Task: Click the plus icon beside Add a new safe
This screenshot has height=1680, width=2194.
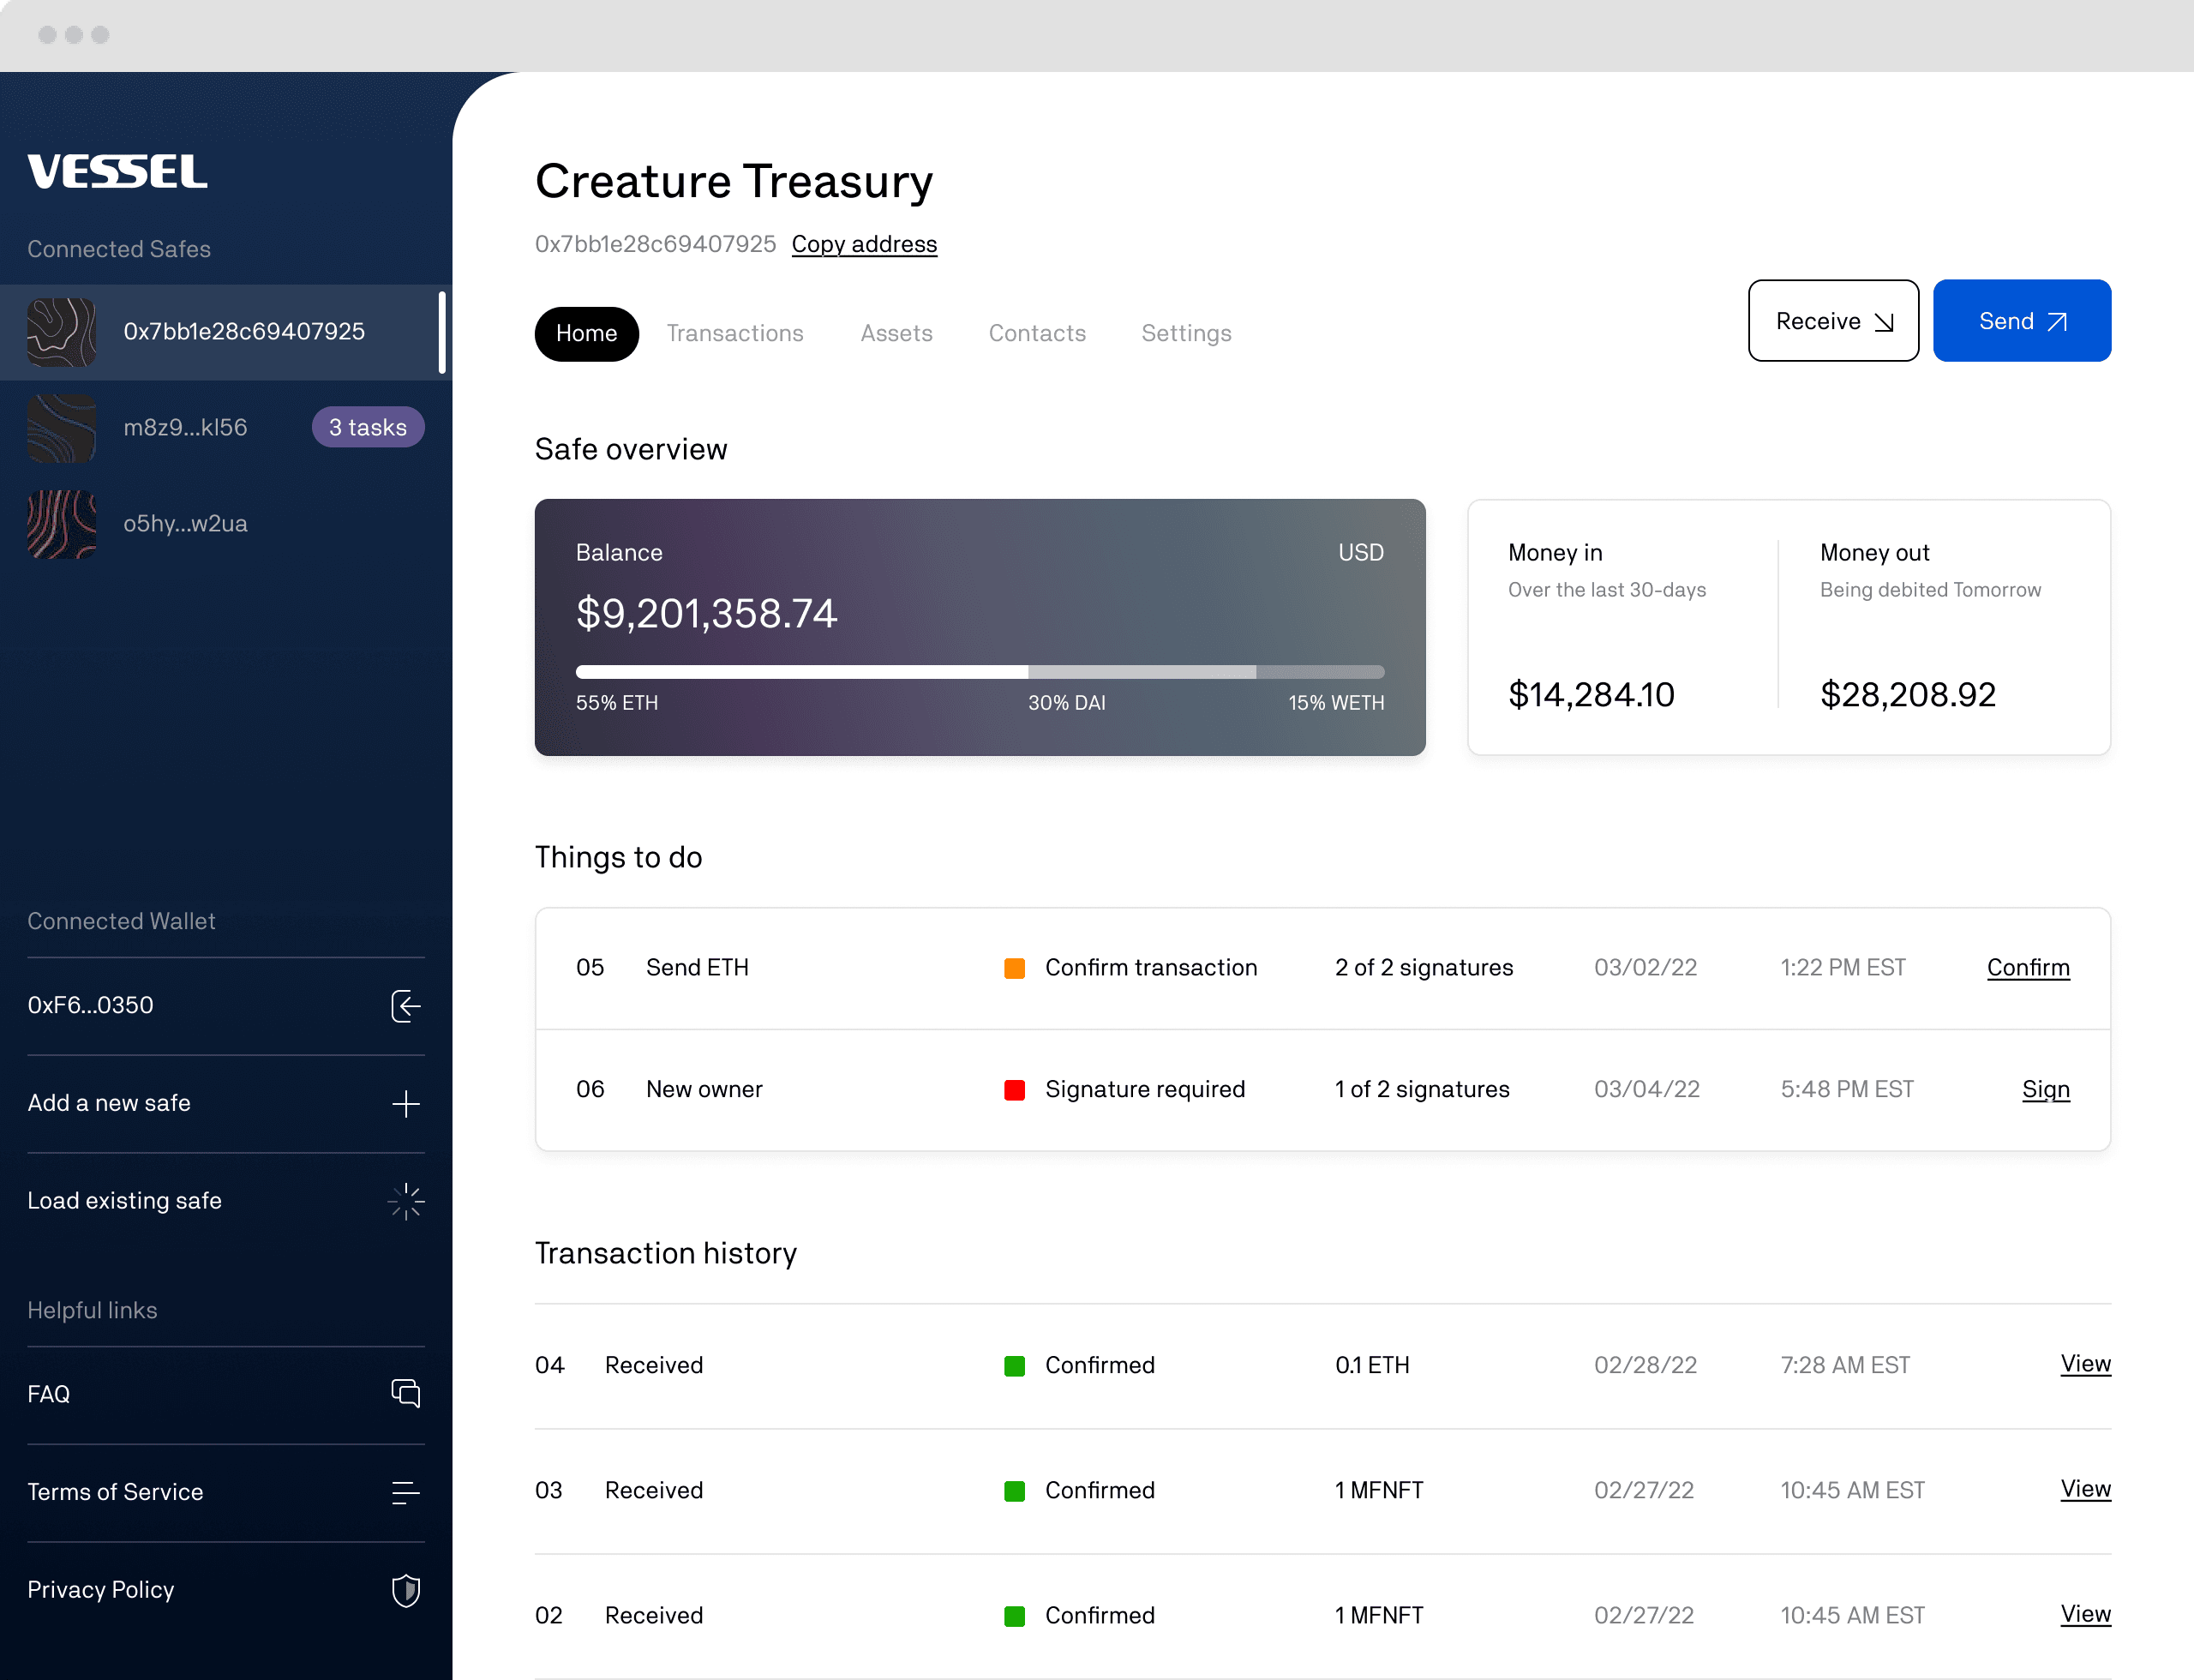Action: (x=406, y=1103)
